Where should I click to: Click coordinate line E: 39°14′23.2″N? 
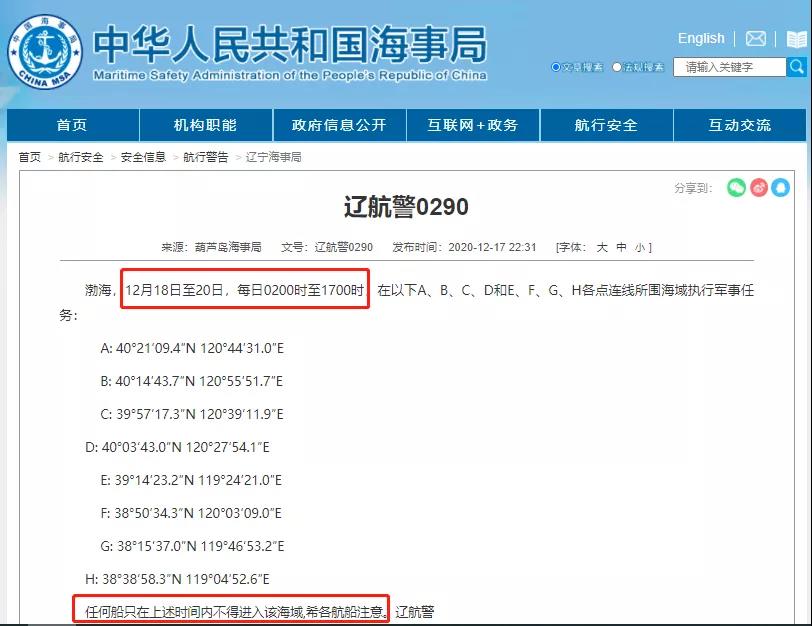pos(191,480)
